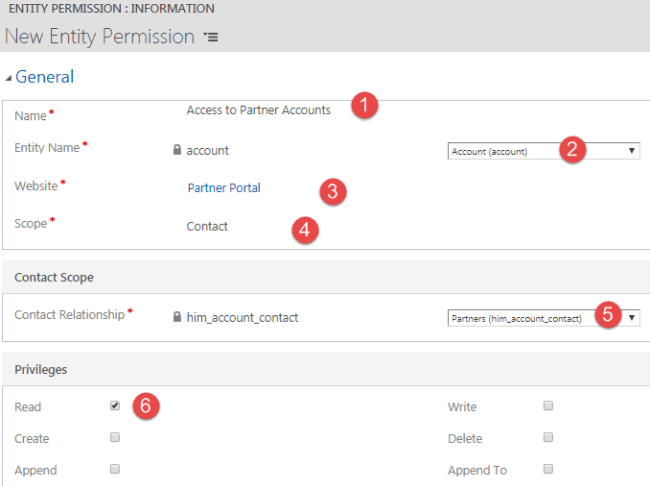The width and height of the screenshot is (650, 486).
Task: Click the Name field value Access to Partner Accounts
Action: click(258, 110)
